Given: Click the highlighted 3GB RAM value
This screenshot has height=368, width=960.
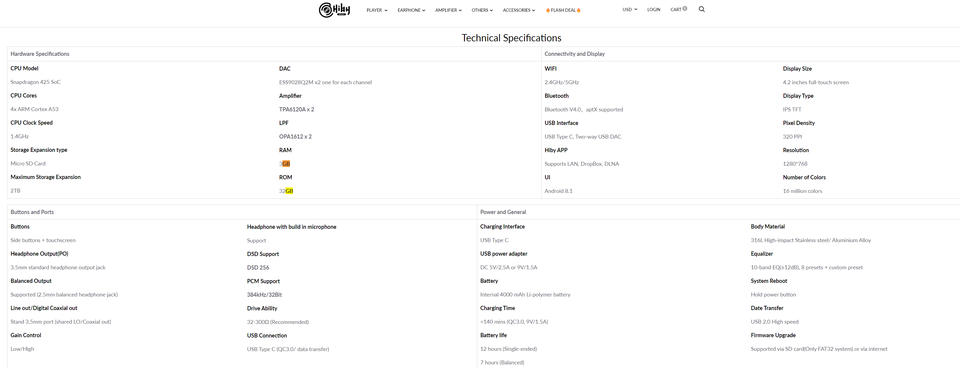Looking at the screenshot, I should [x=285, y=163].
